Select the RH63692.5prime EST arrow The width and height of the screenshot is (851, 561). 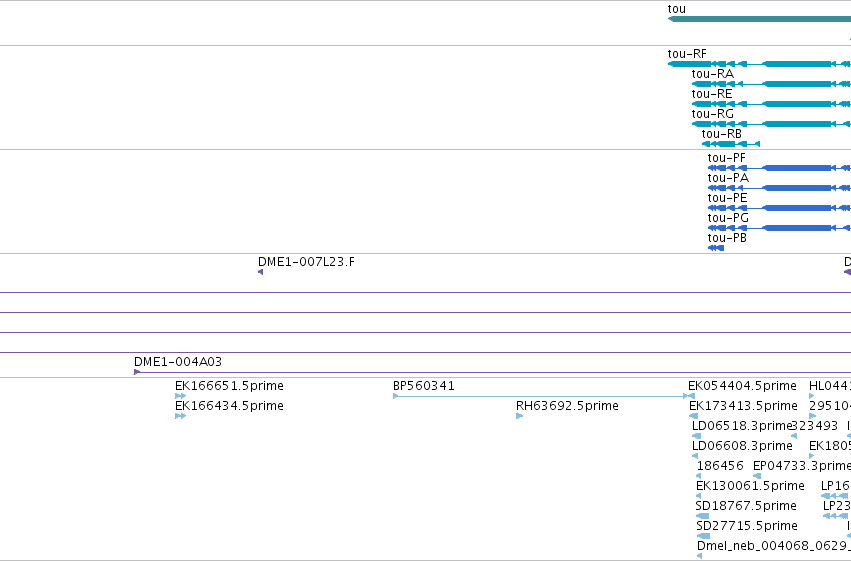pyautogui.click(x=519, y=416)
